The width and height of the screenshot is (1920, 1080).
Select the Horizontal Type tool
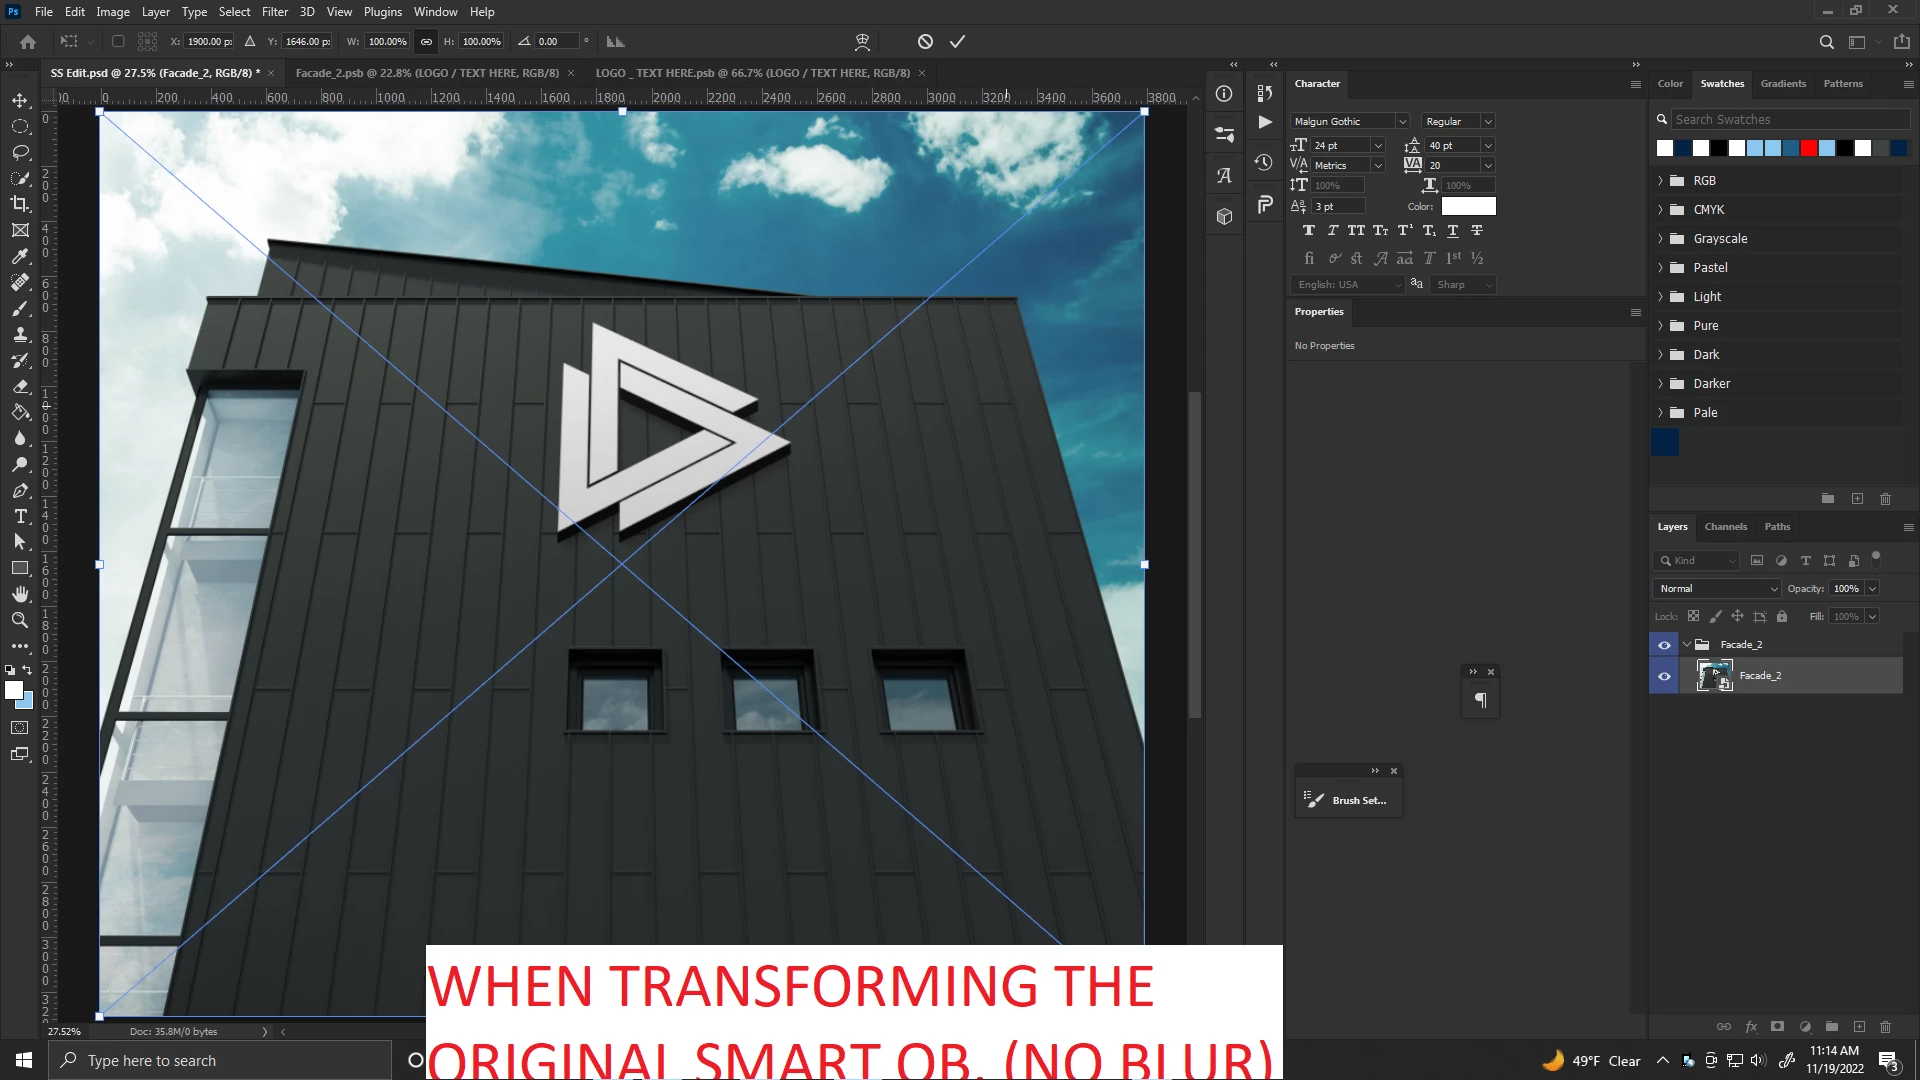pos(20,516)
